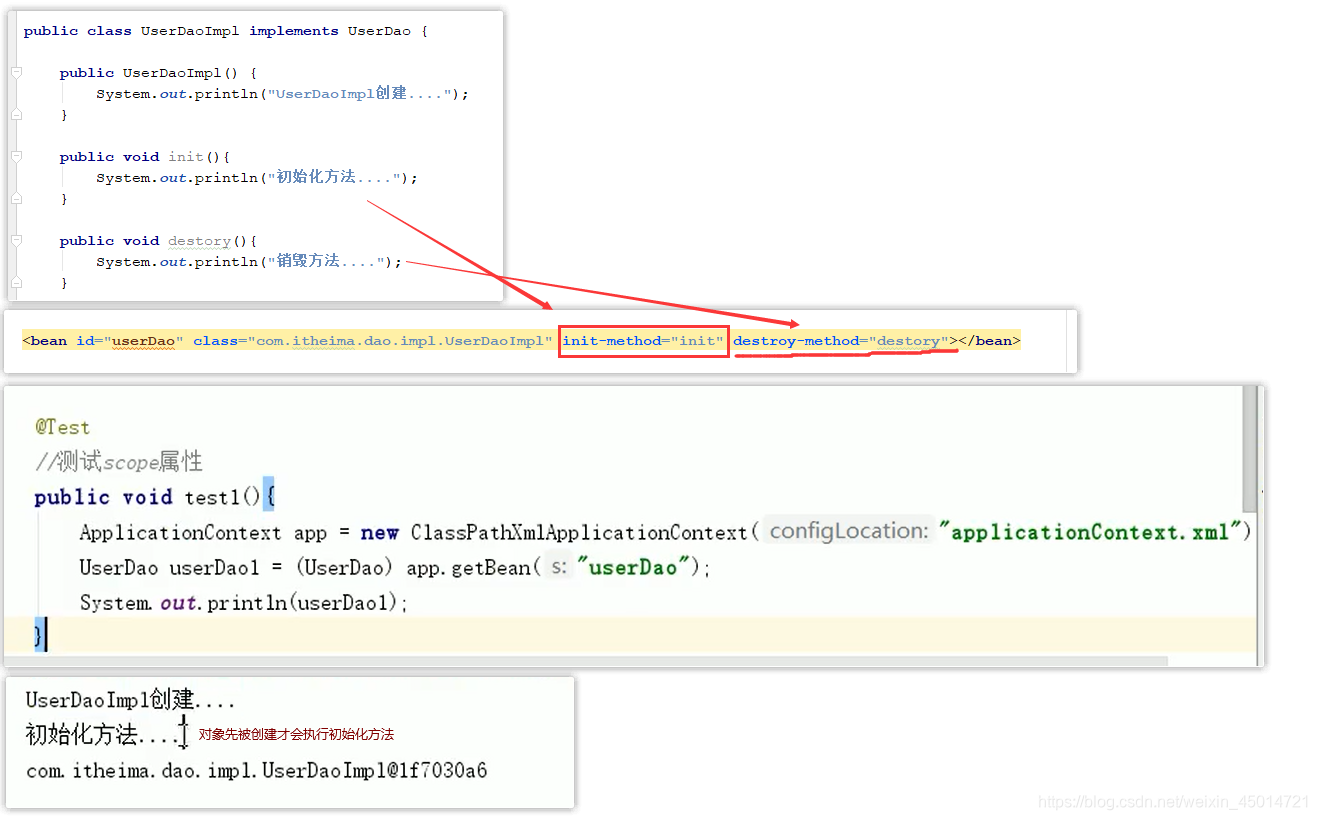Click console output com.itheima.dao.impl.UserDaoImpl@1f7030a6
The height and width of the screenshot is (820, 1317).
257,771
